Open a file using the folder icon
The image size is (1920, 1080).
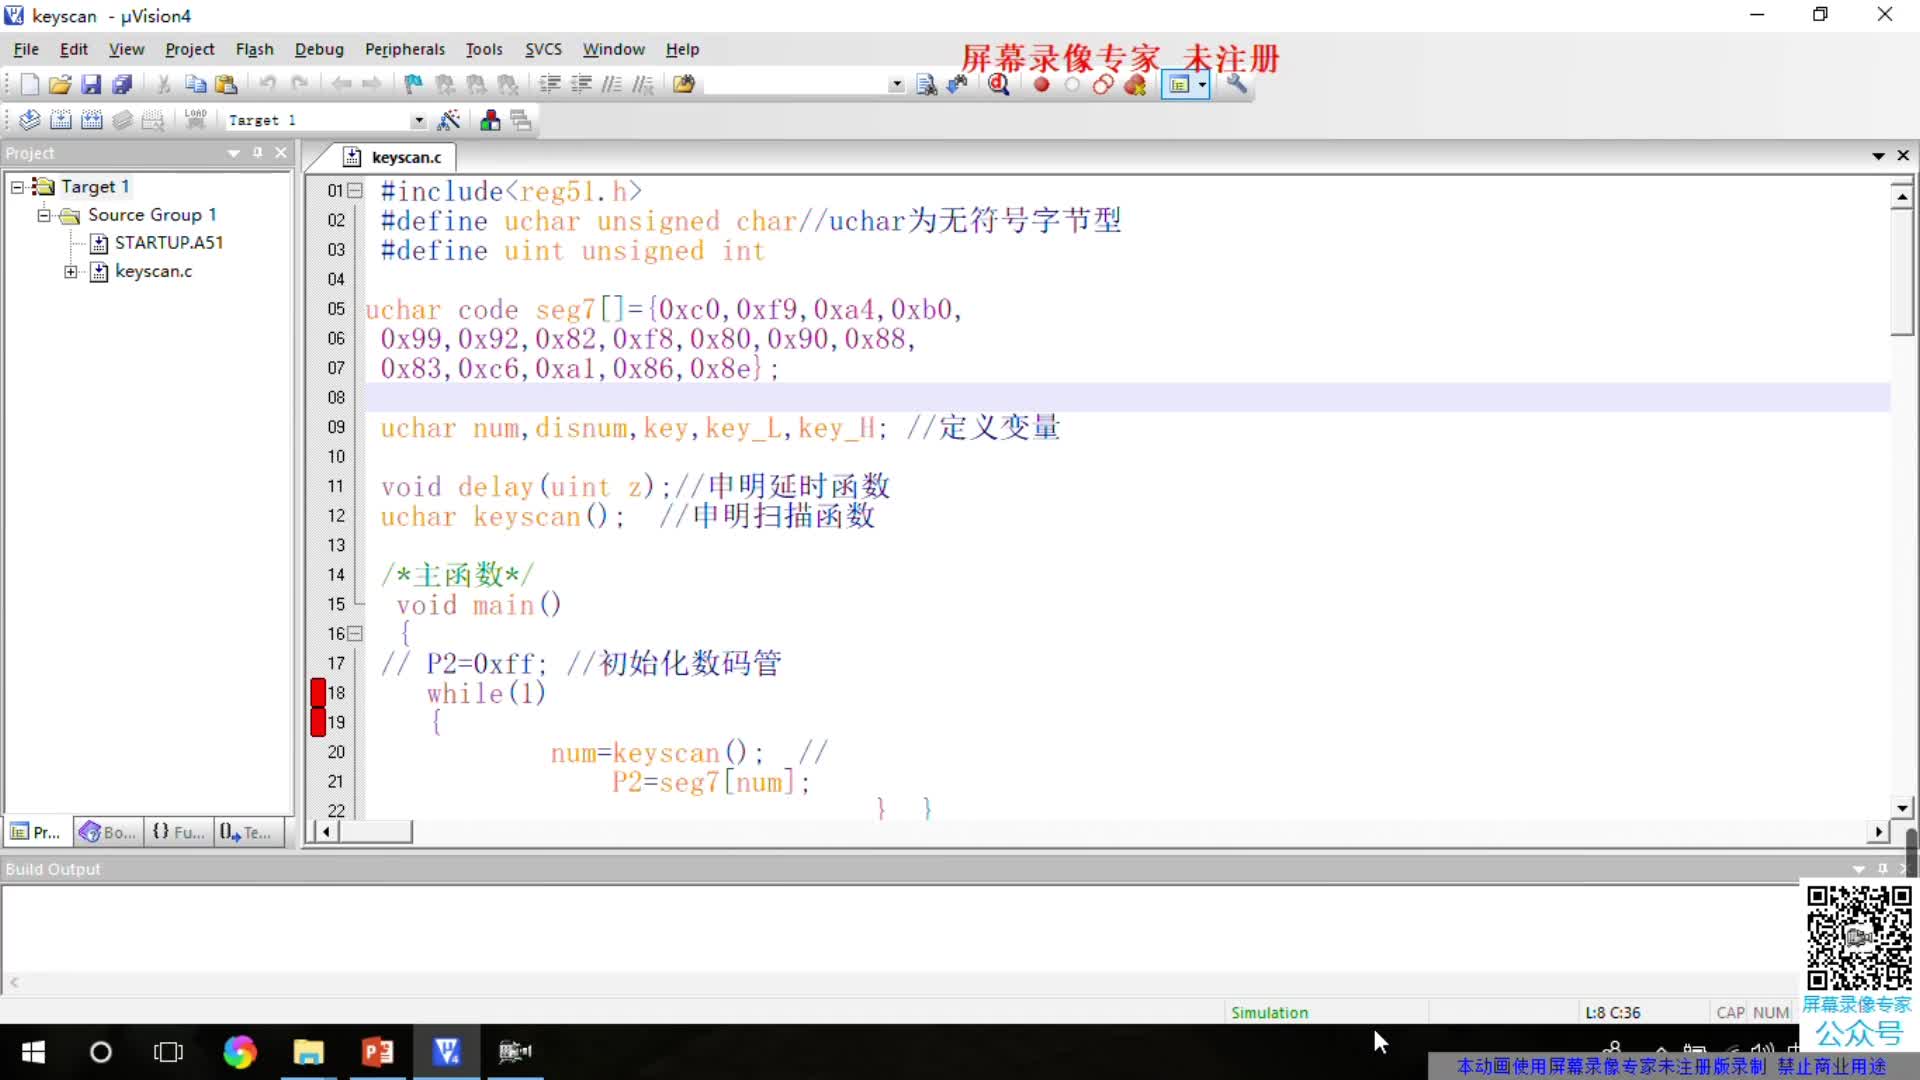pyautogui.click(x=60, y=85)
